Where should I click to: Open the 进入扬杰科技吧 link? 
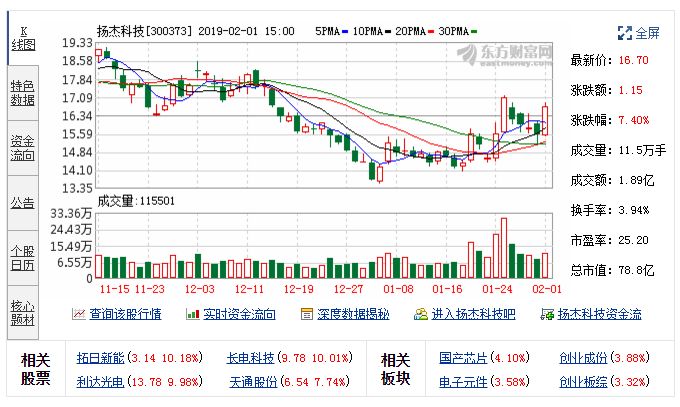point(474,314)
